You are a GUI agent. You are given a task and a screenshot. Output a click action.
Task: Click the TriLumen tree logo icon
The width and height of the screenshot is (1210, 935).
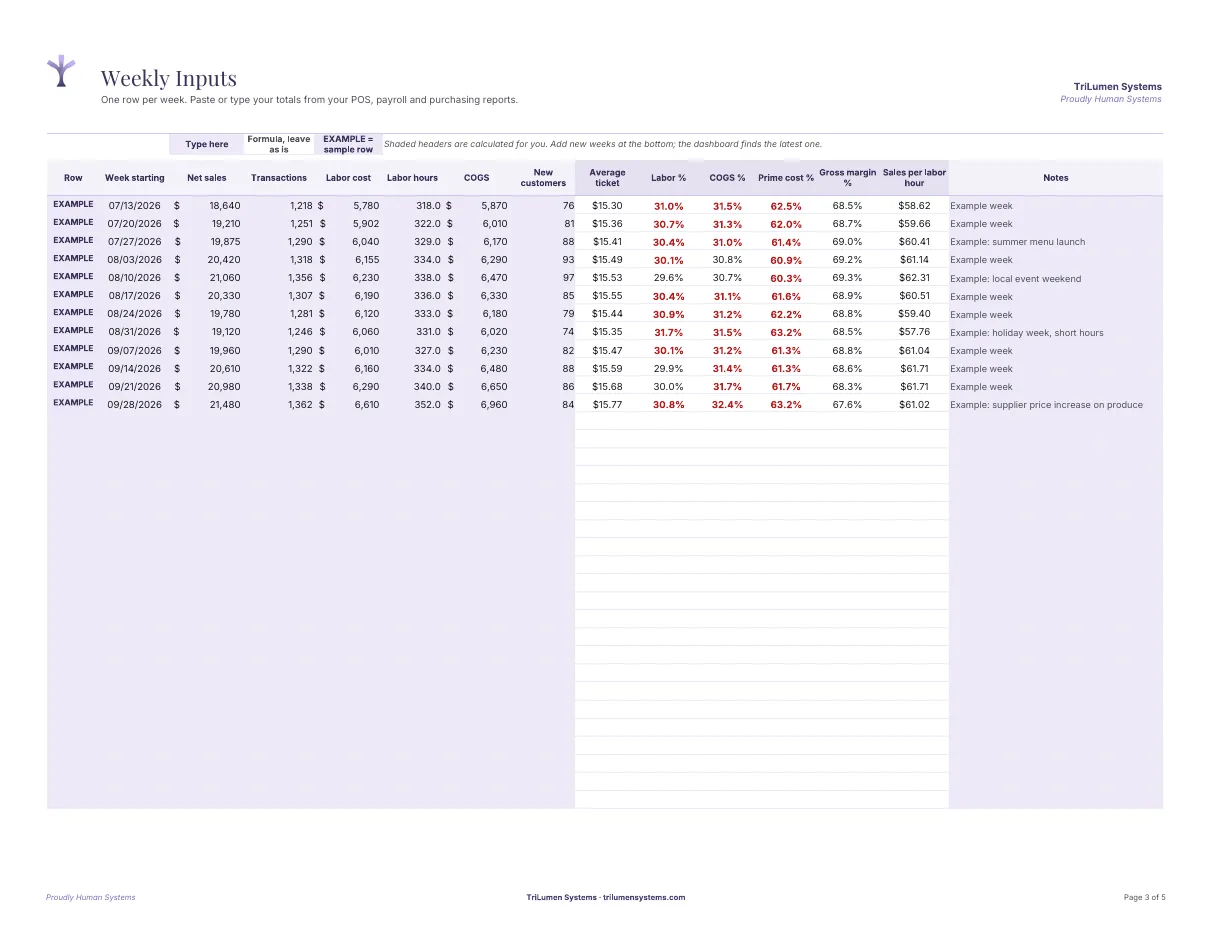click(x=61, y=70)
